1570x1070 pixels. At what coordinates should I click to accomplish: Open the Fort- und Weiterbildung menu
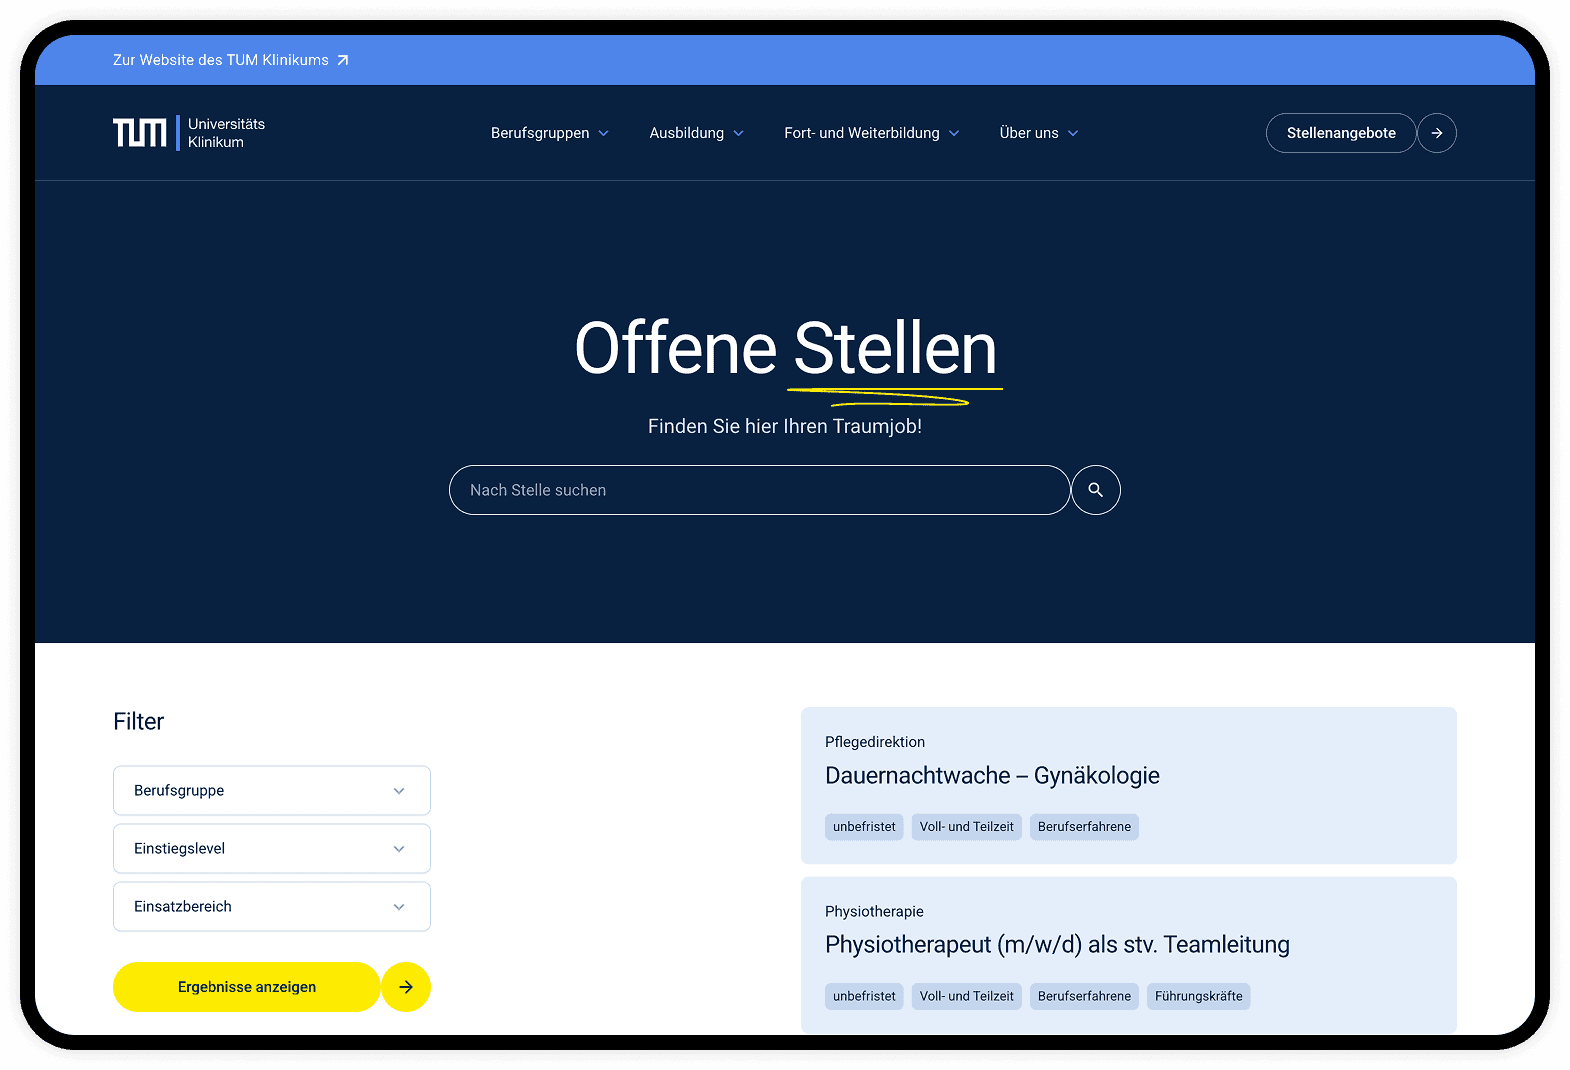[x=872, y=133]
